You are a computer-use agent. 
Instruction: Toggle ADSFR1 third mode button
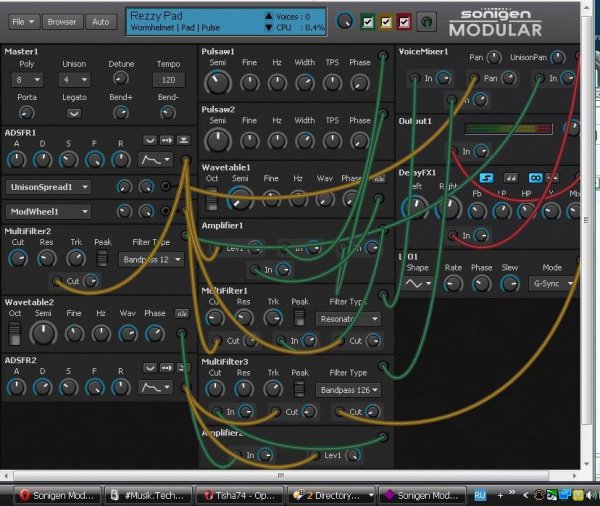[x=183, y=140]
